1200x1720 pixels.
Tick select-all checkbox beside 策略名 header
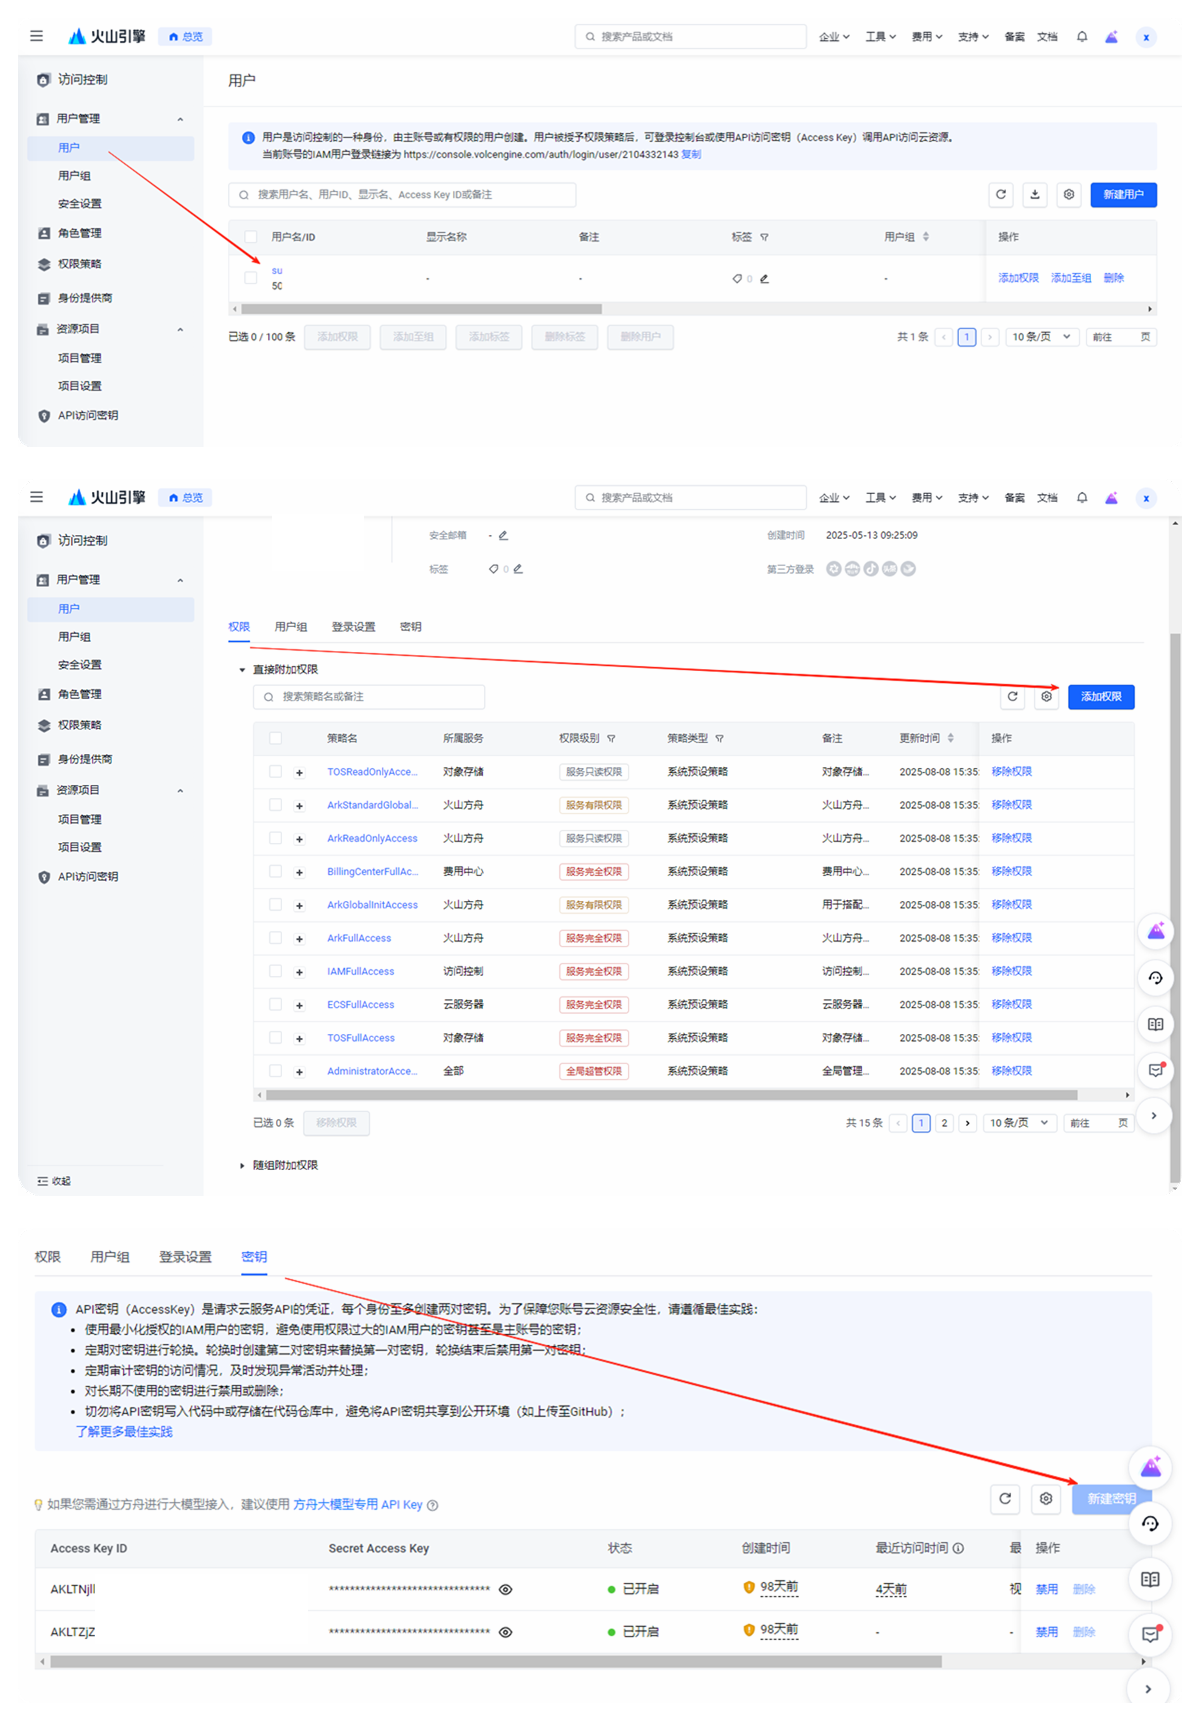pos(275,738)
